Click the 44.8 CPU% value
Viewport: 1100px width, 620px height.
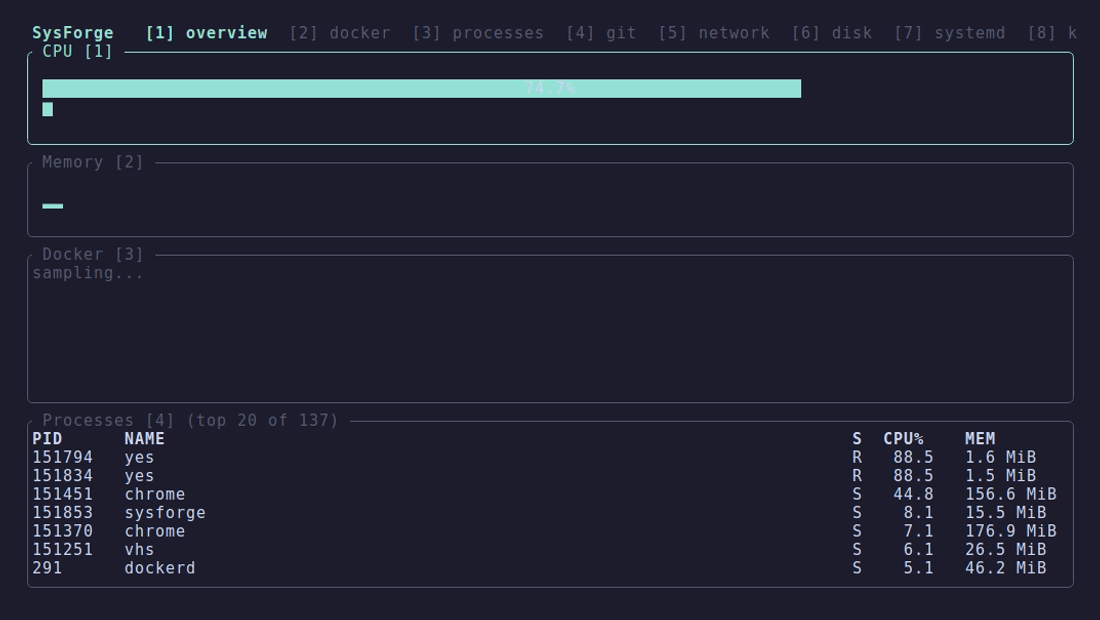click(x=913, y=494)
